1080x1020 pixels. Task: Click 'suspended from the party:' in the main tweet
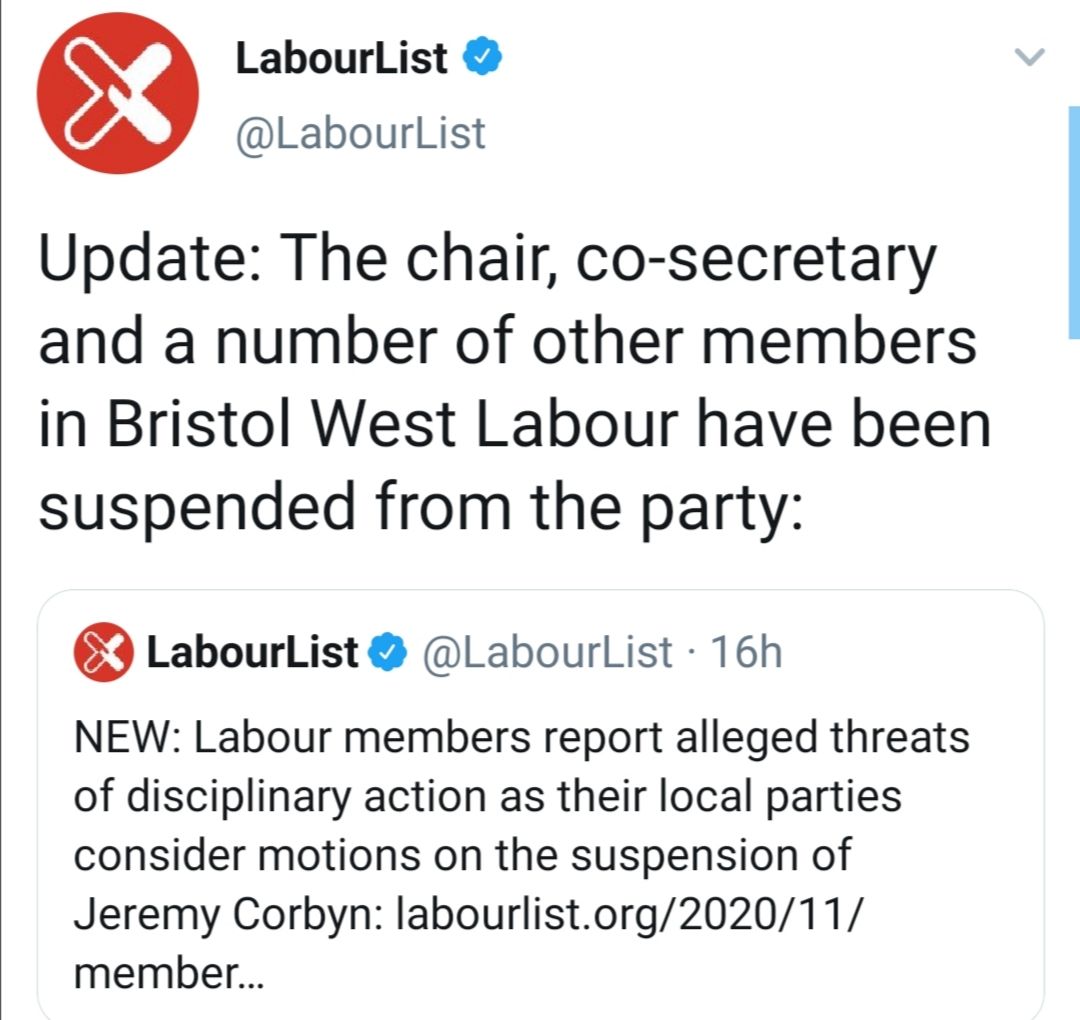pyautogui.click(x=420, y=506)
